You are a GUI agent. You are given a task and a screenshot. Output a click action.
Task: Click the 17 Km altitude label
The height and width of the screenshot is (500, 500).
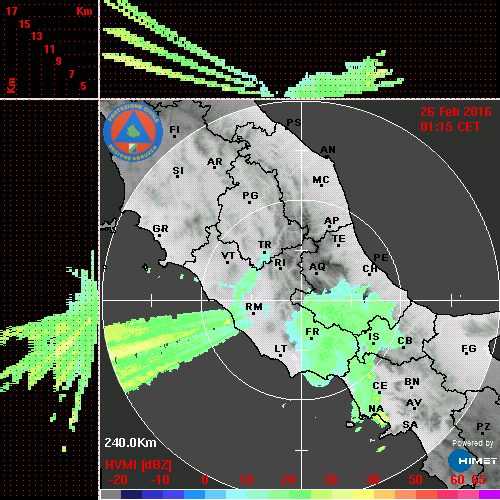11,11
